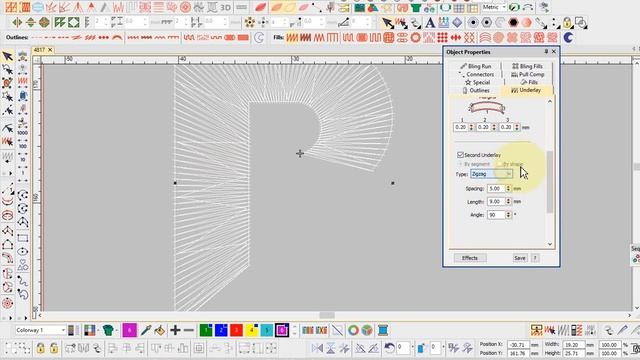Choose the red dotted grid fill icon

click(442, 38)
